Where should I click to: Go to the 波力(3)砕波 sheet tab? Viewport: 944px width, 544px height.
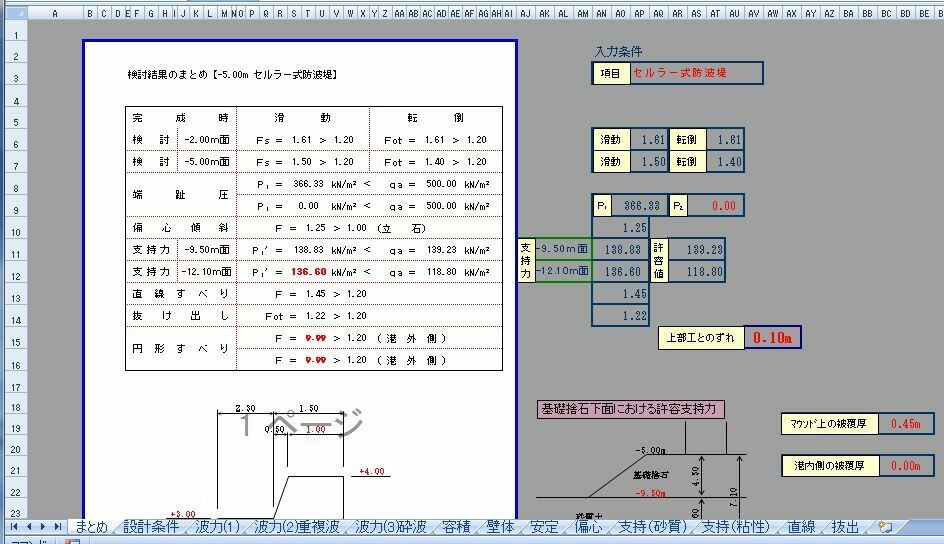[x=391, y=527]
